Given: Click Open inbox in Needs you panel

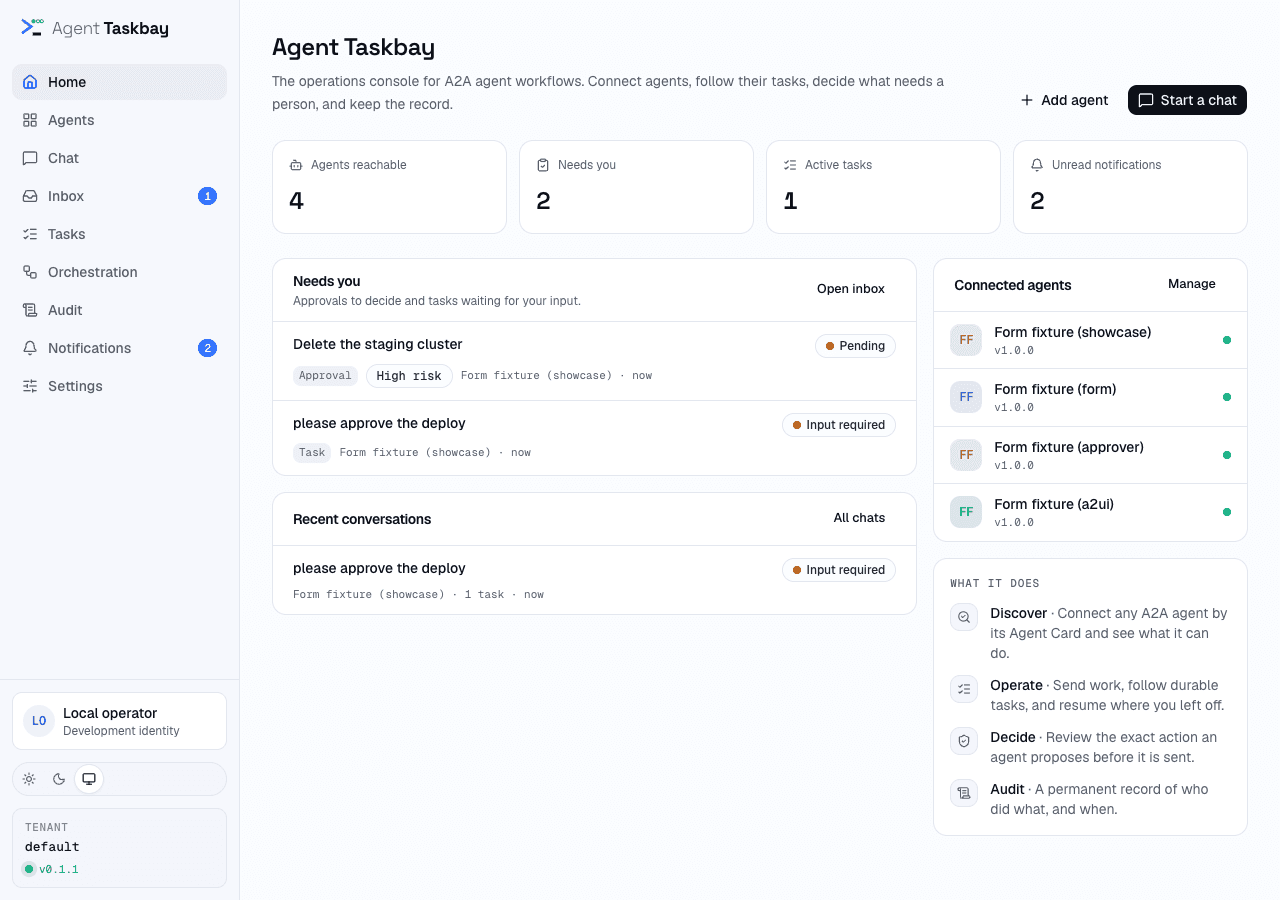Looking at the screenshot, I should [x=851, y=289].
